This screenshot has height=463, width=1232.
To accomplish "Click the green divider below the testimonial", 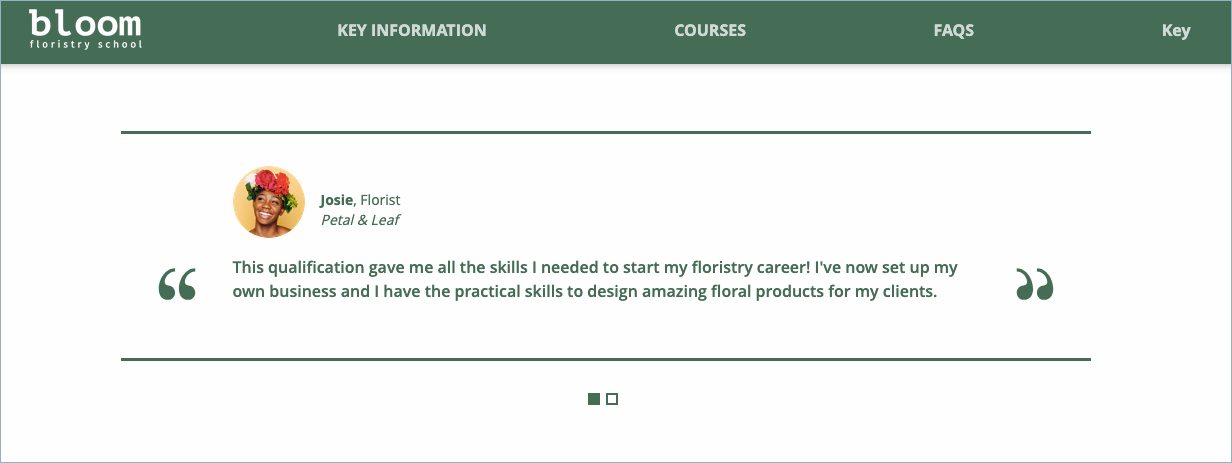I will pyautogui.click(x=605, y=359).
